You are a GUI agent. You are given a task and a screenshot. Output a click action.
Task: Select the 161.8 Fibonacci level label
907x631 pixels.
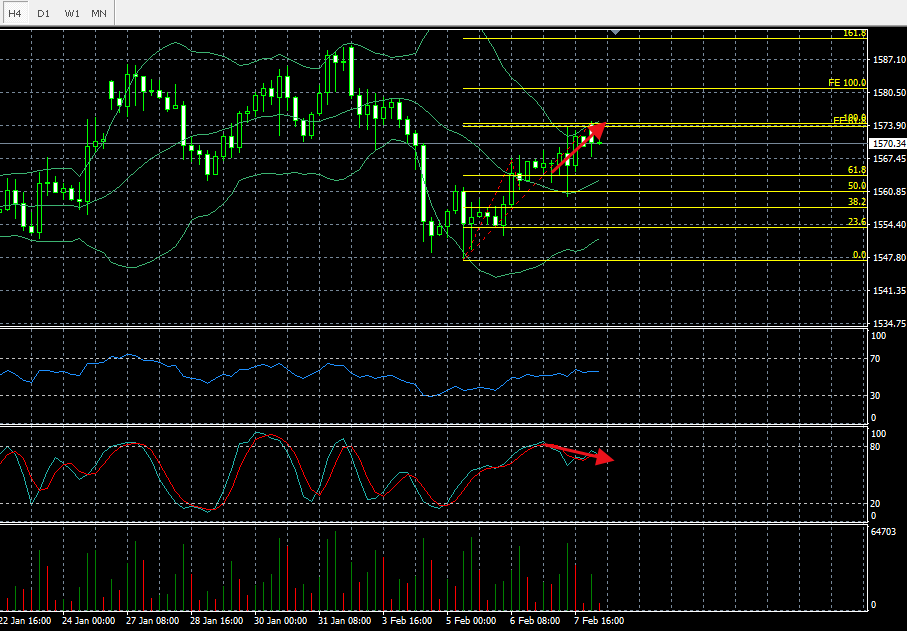click(x=854, y=34)
